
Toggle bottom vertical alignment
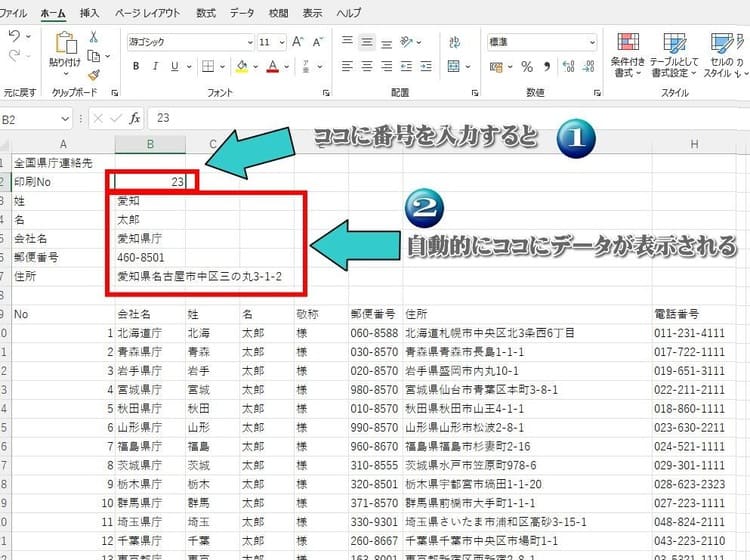[x=386, y=43]
